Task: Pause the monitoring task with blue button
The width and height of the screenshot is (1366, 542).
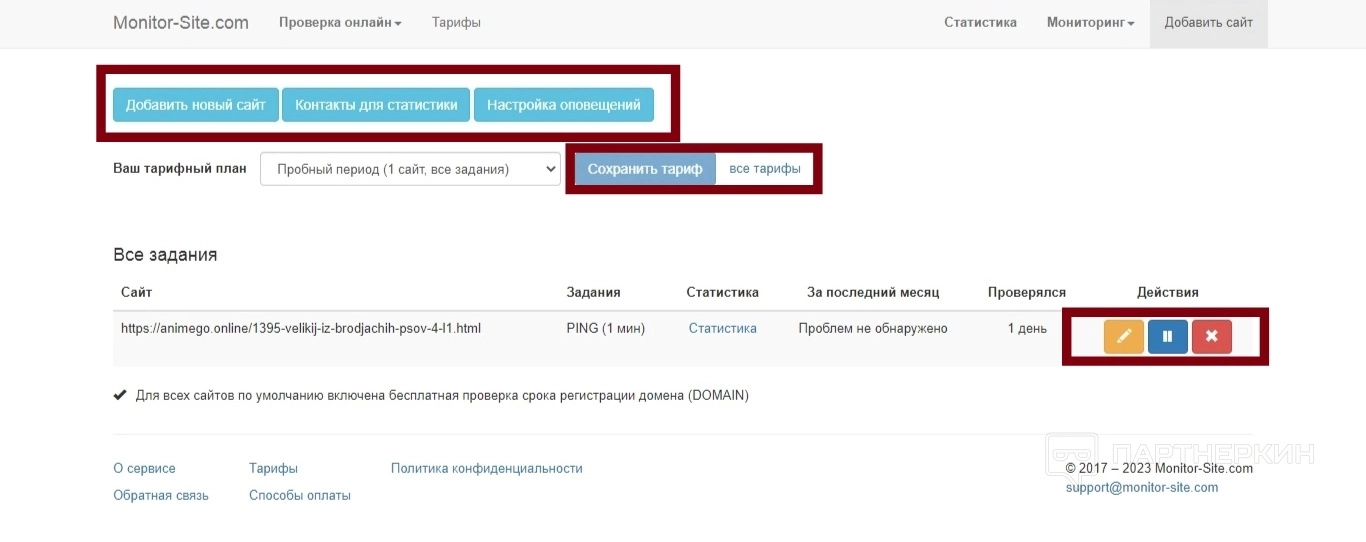Action: 1167,337
